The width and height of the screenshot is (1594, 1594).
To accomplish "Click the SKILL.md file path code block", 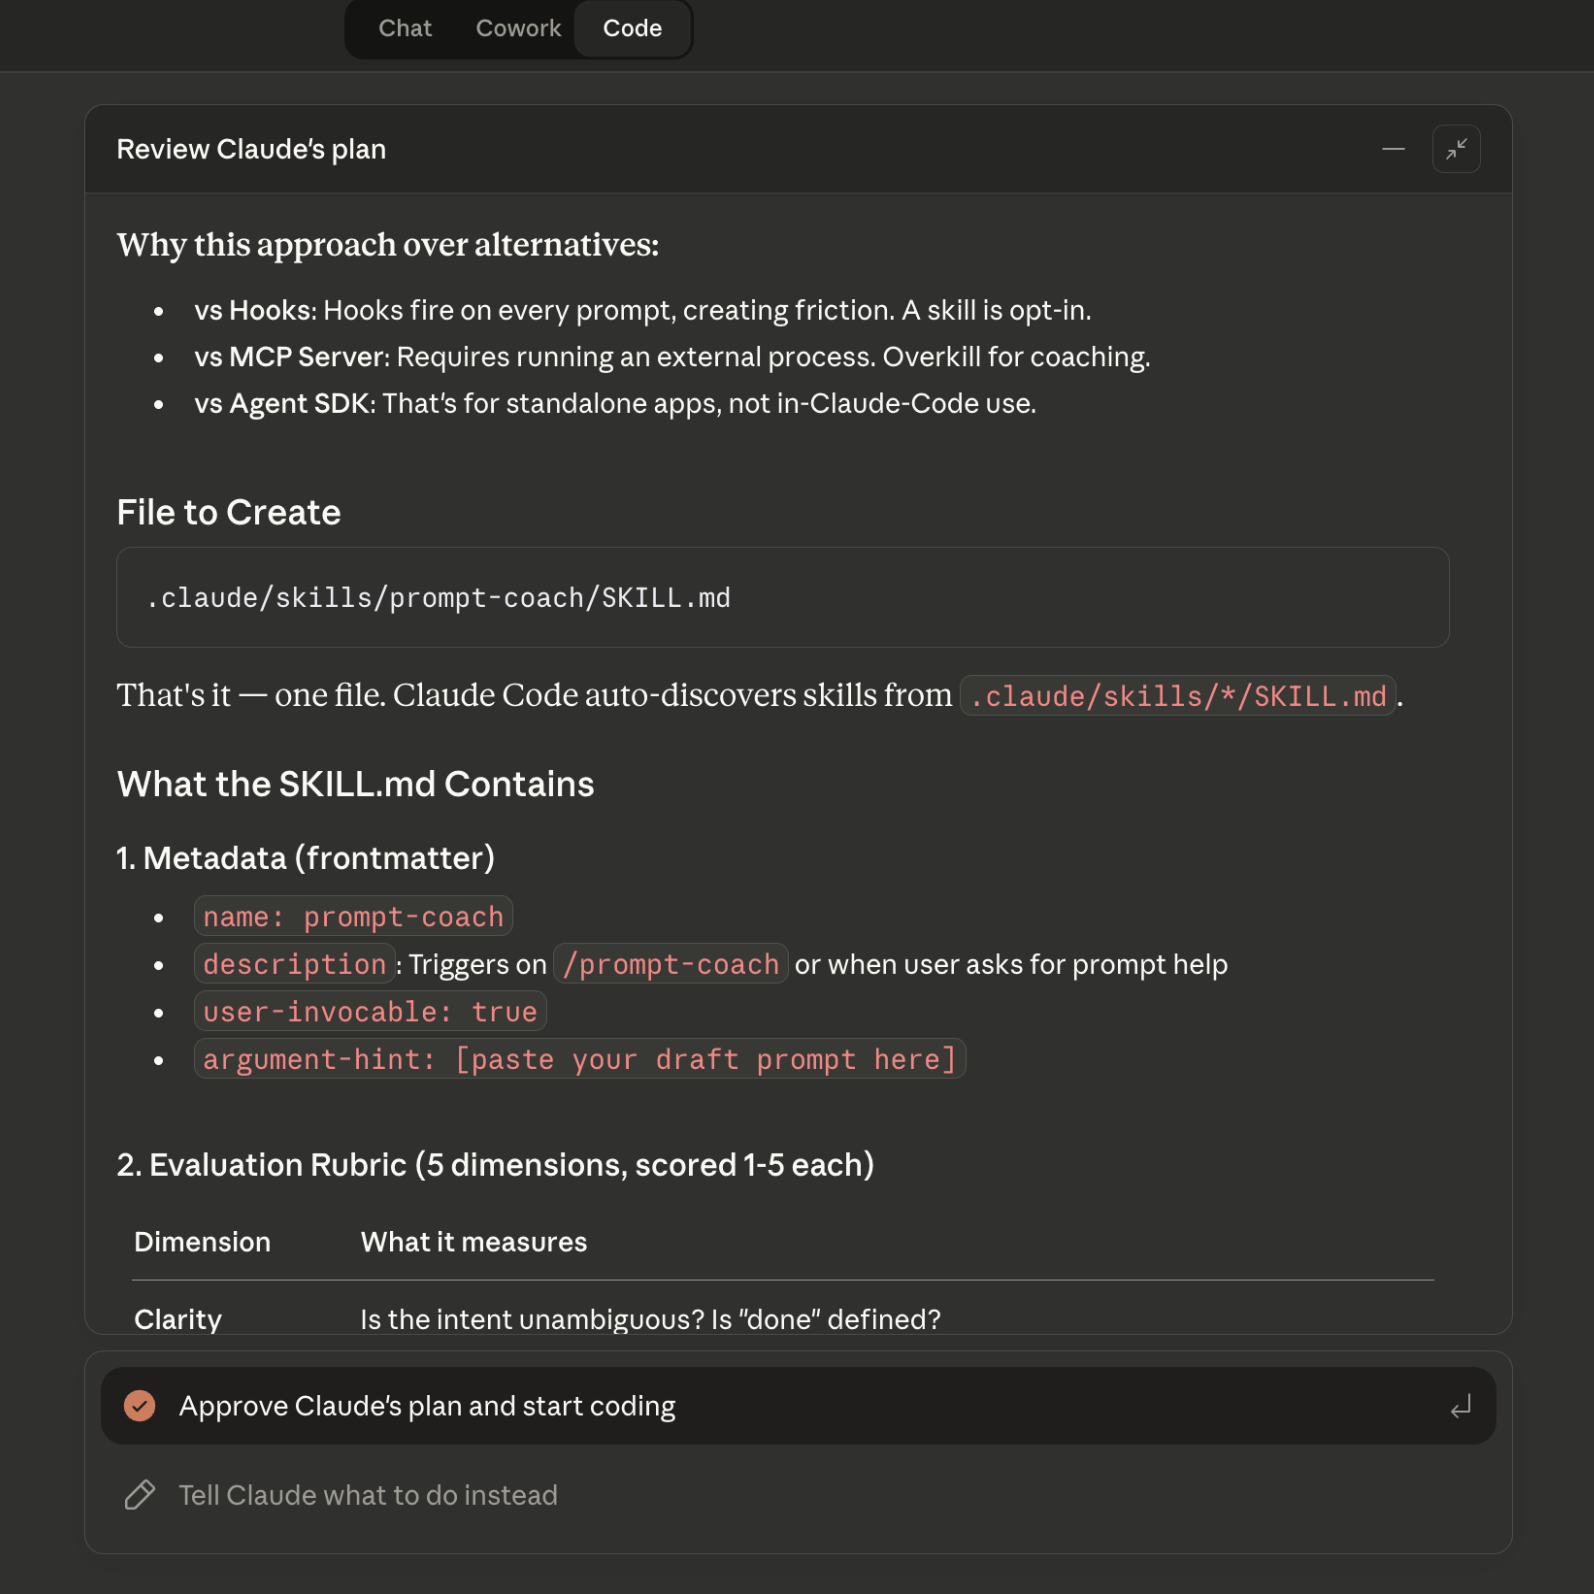I will point(783,597).
